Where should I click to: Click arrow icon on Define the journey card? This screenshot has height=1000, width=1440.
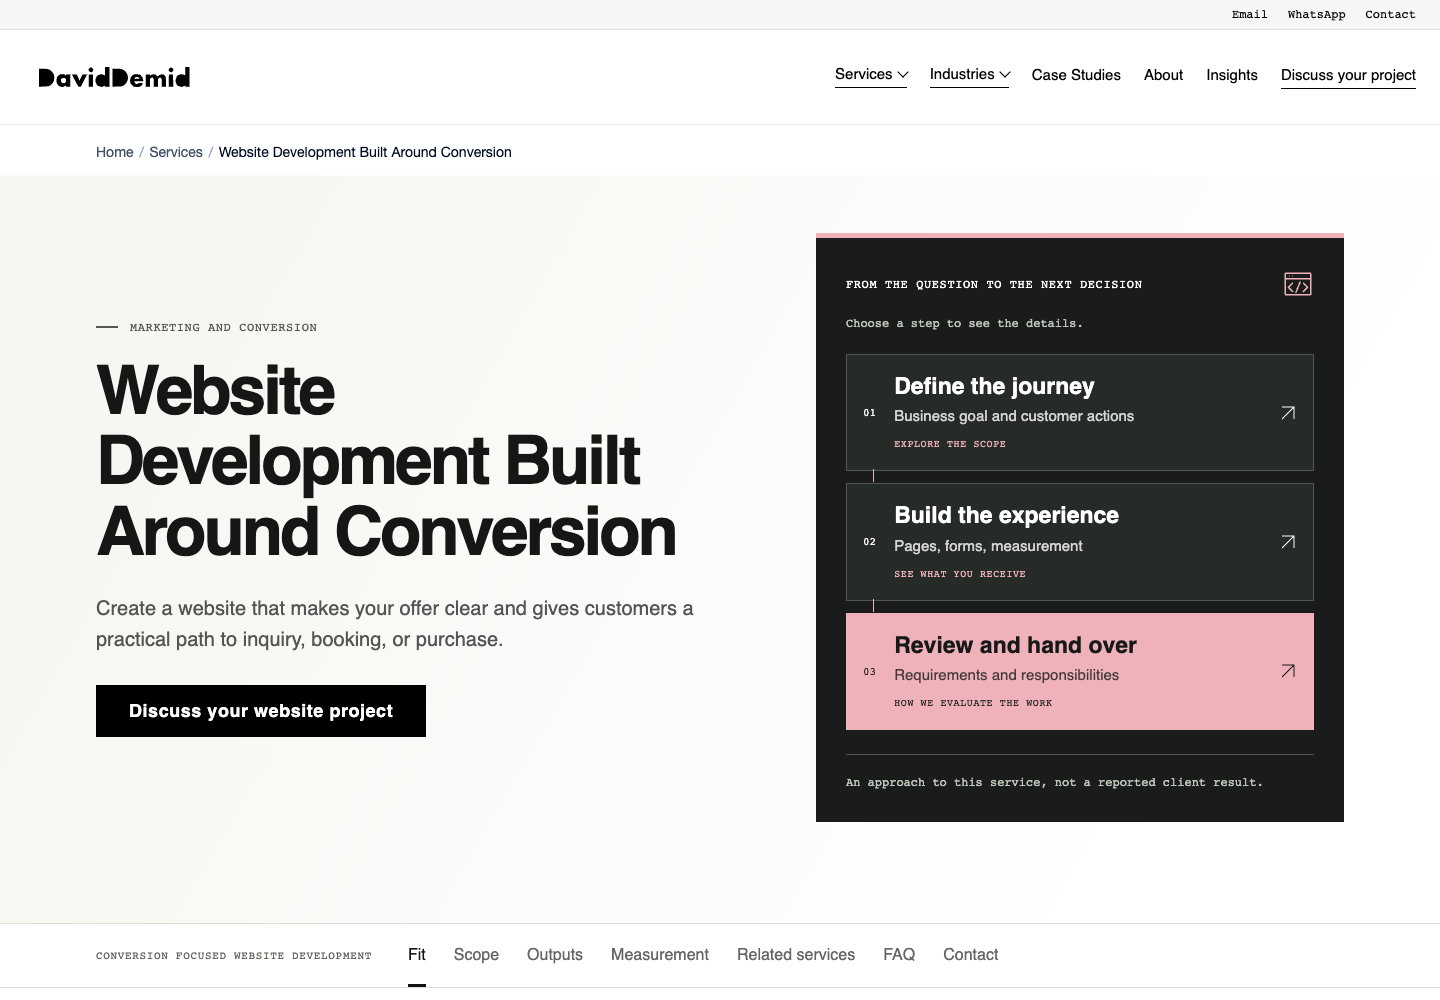[1288, 413]
